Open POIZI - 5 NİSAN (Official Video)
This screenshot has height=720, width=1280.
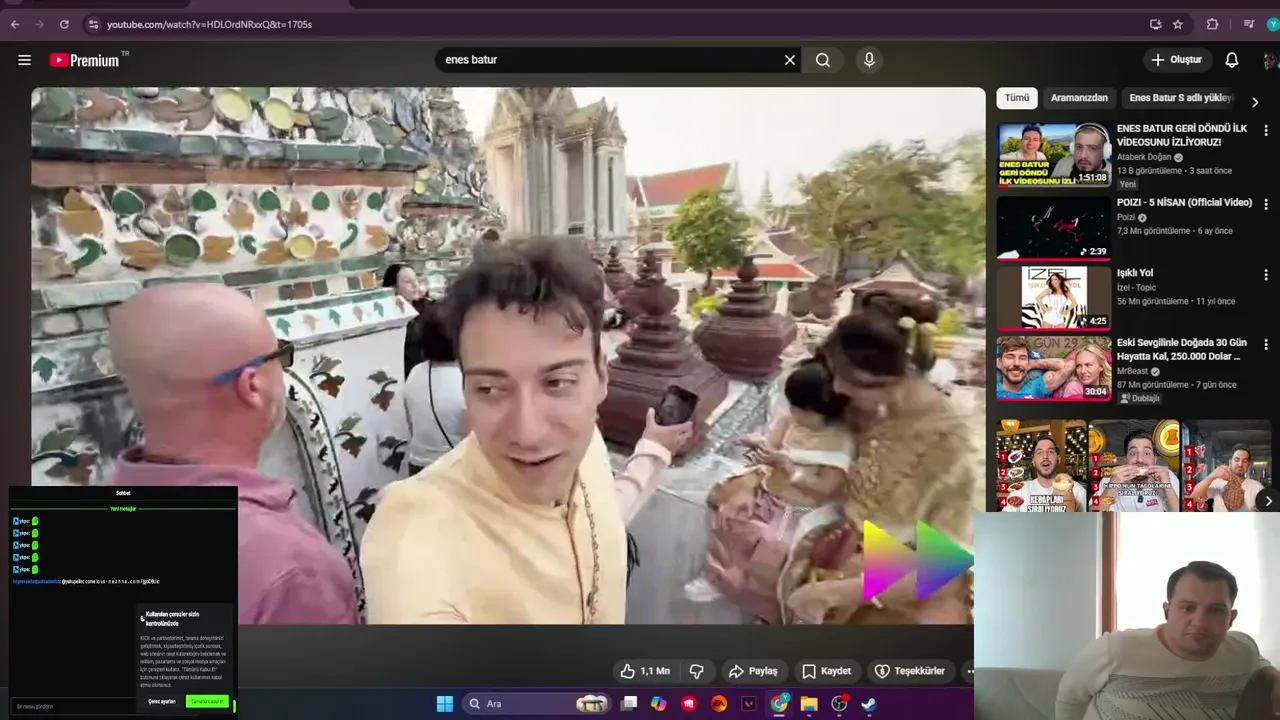(1184, 202)
